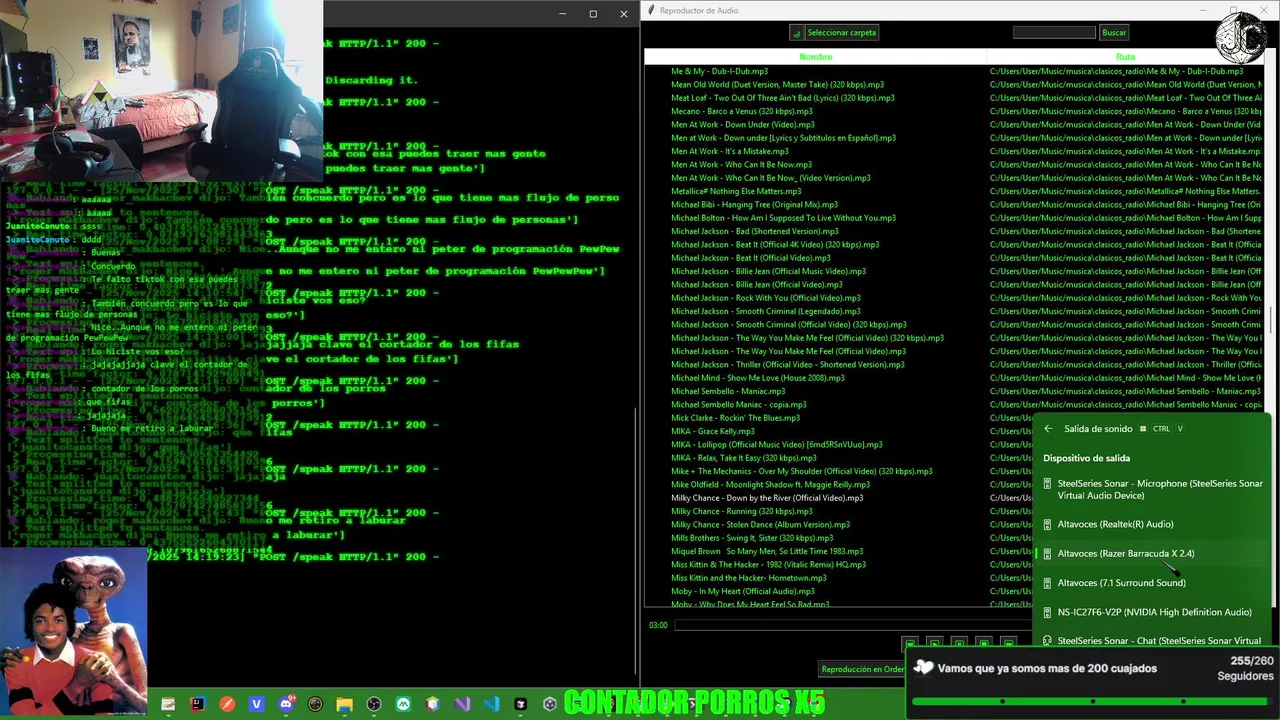Click the previous track playback button

coord(910,643)
